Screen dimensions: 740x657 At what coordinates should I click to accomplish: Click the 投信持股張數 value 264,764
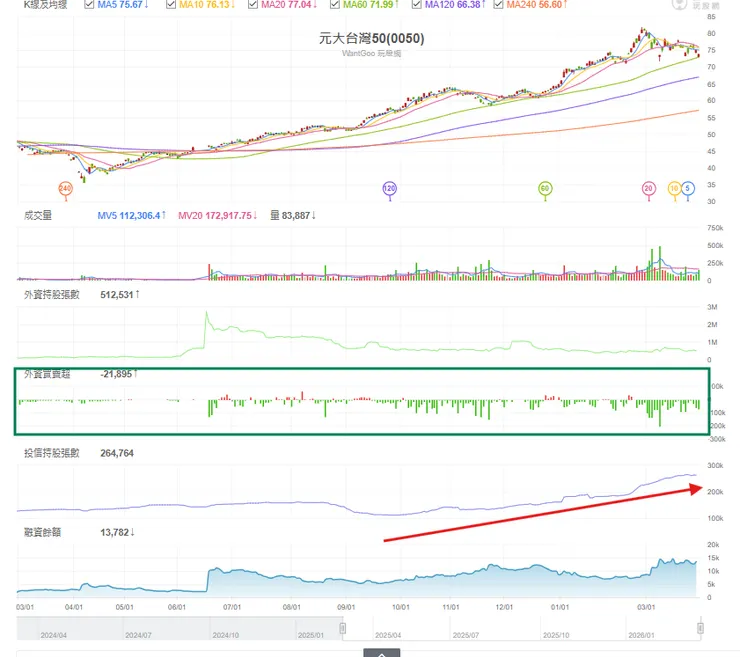[117, 454]
